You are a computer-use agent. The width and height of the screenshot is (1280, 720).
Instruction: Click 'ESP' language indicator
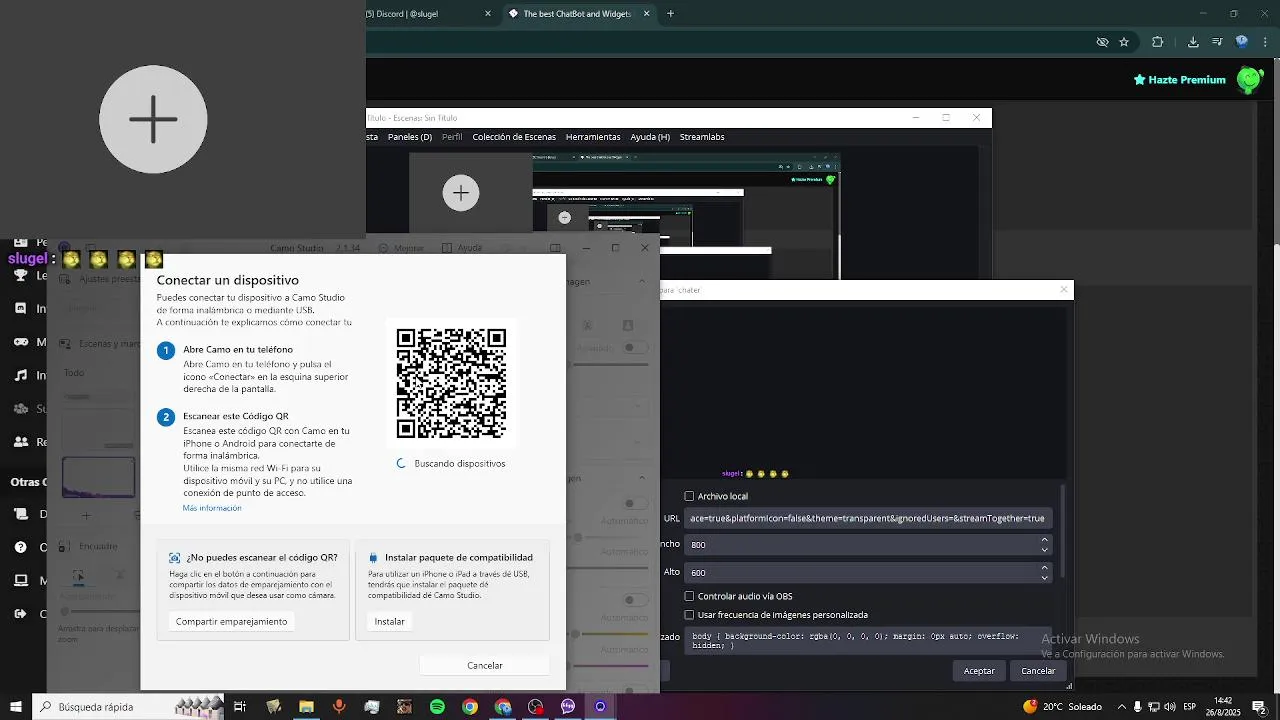[1190, 707]
